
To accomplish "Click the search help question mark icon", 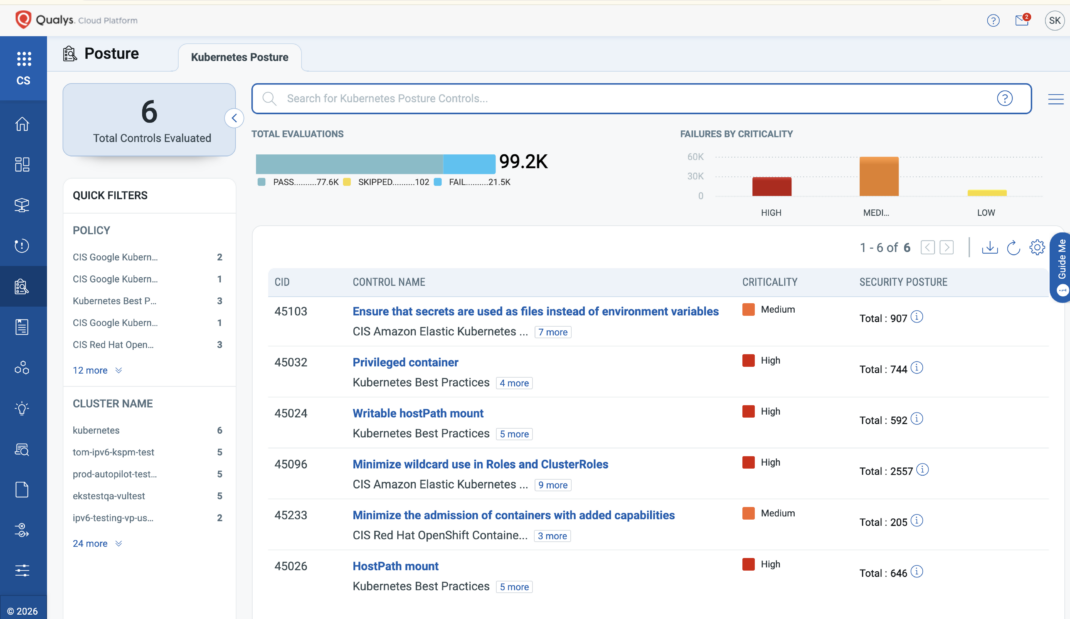I will tap(1004, 98).
